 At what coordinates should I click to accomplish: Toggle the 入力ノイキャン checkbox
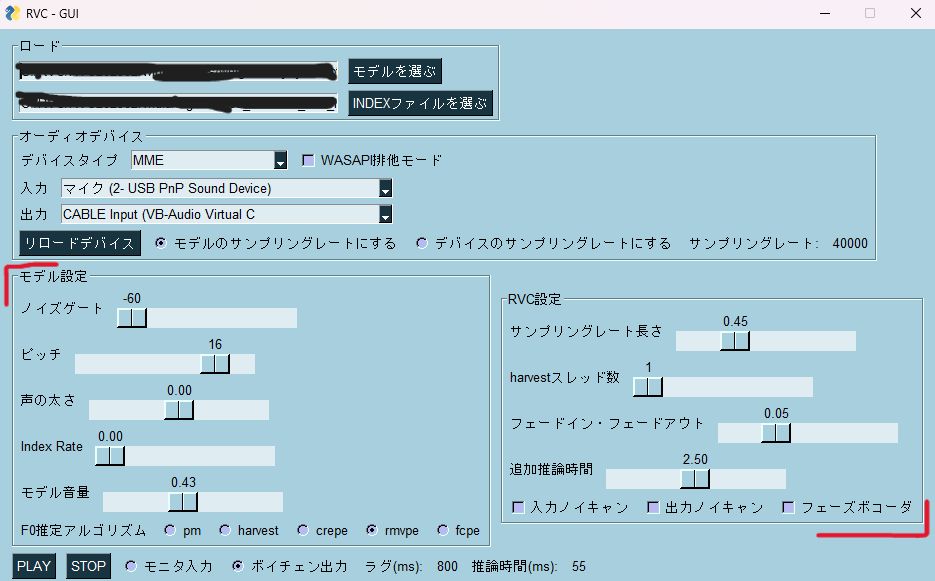click(518, 507)
